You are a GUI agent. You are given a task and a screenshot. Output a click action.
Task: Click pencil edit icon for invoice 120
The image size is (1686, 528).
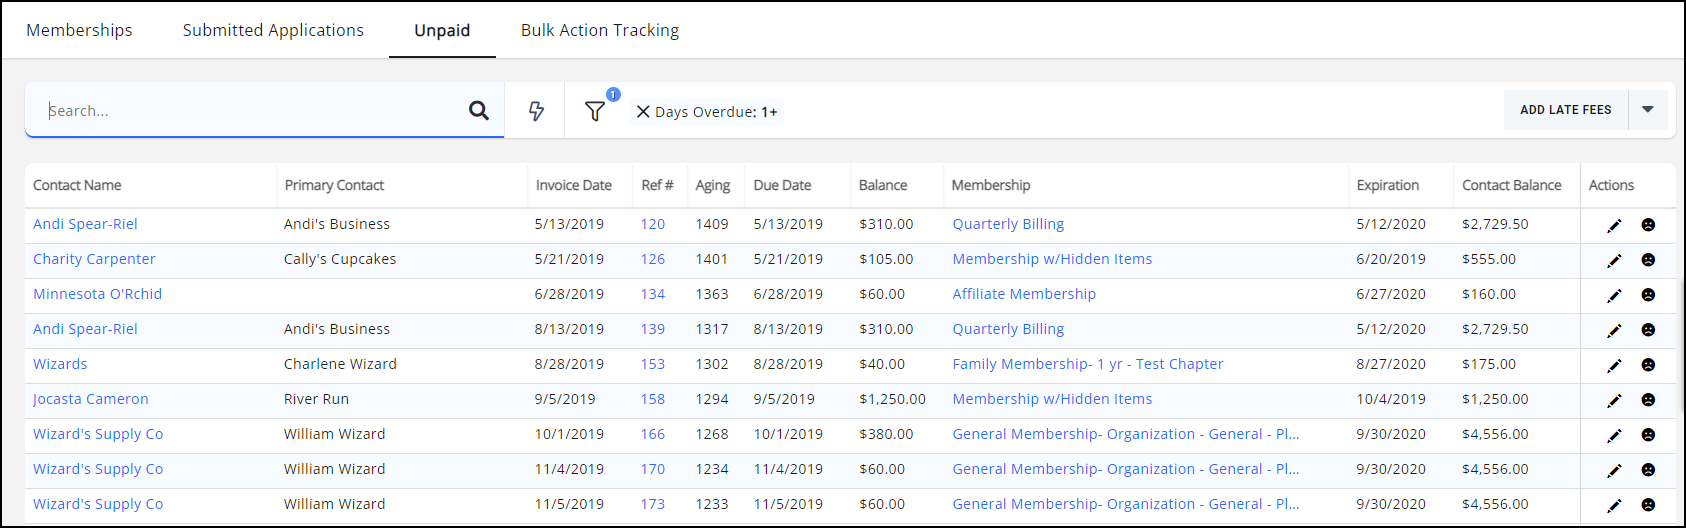(1614, 225)
